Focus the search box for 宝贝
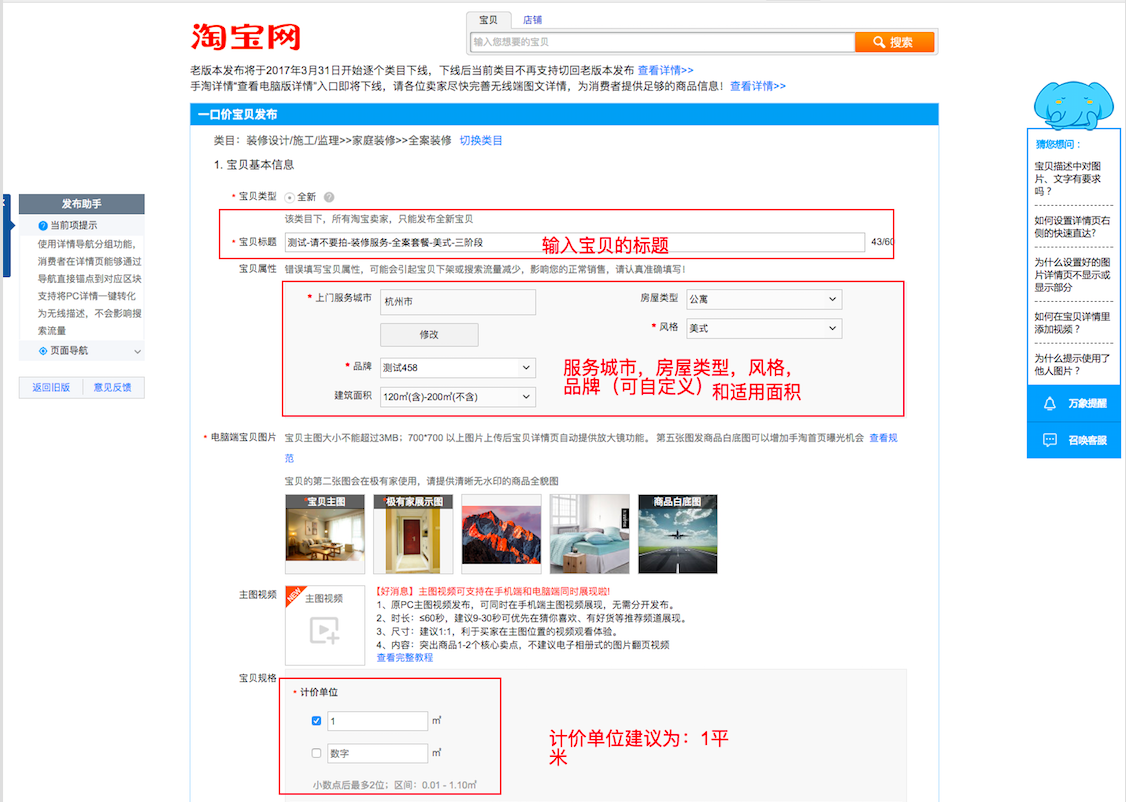1126x802 pixels. pos(662,42)
